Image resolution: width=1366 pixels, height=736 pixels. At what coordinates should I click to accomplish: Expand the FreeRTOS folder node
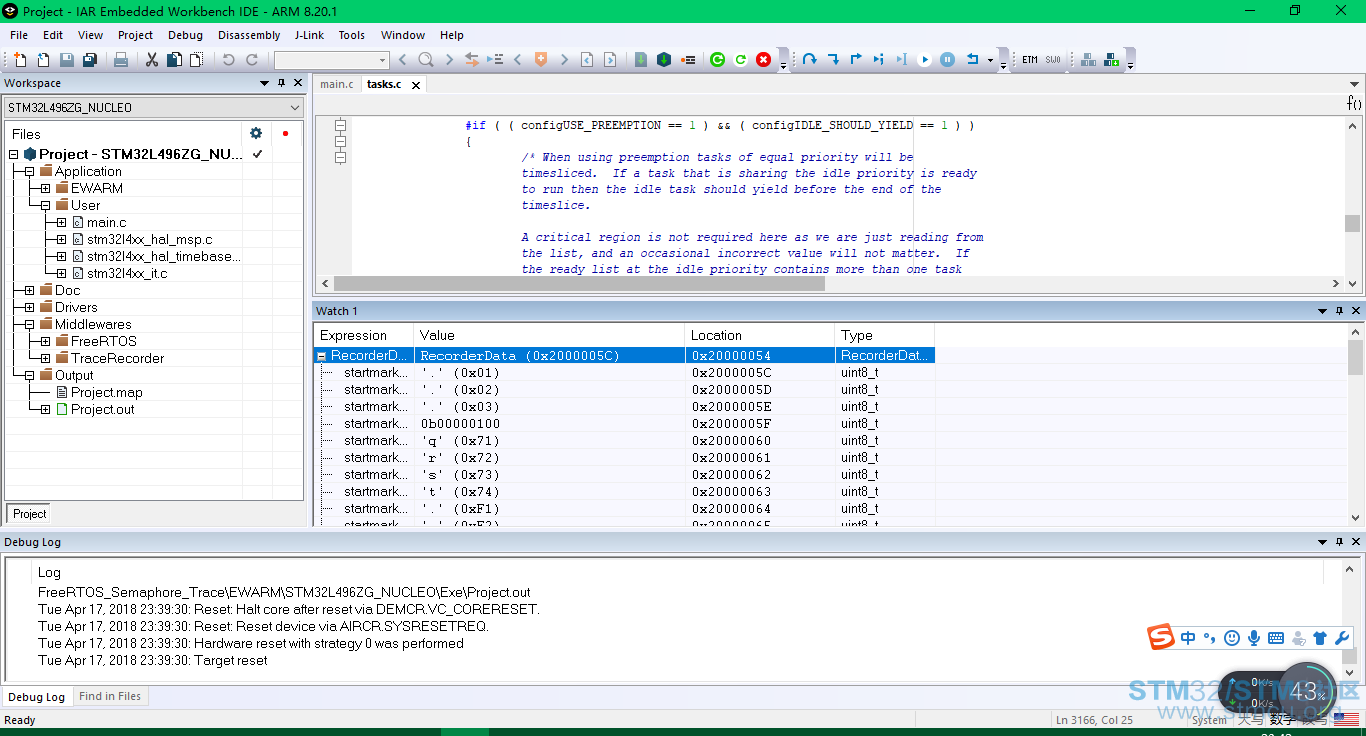click(45, 341)
